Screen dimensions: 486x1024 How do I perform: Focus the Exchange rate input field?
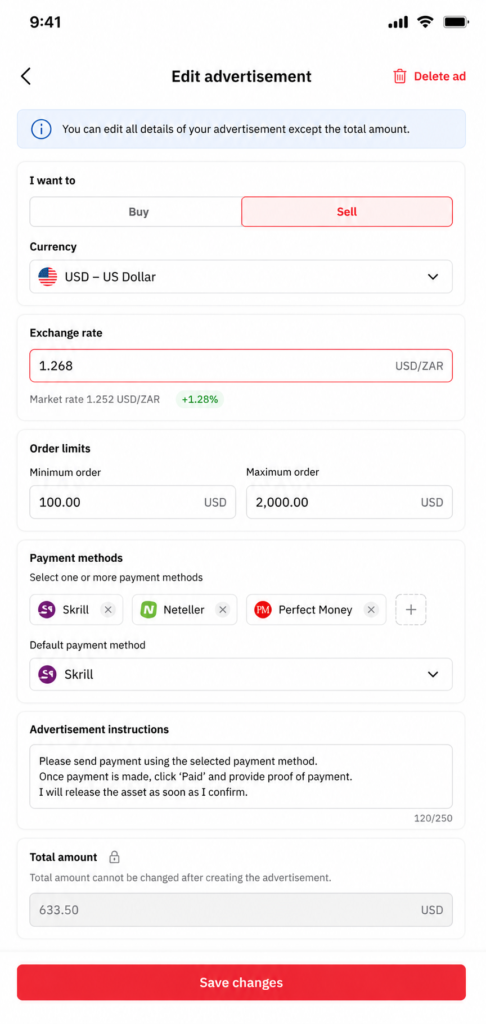(x=241, y=366)
